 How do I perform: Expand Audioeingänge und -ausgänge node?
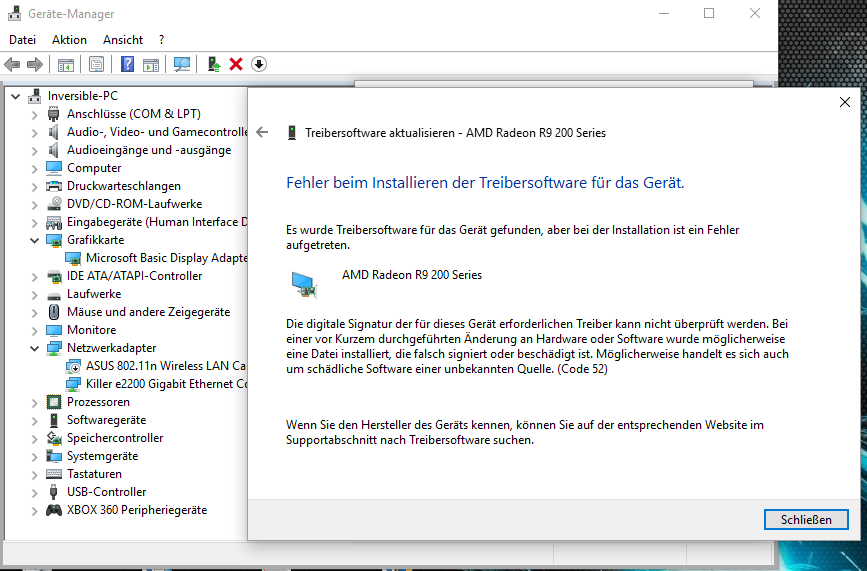34,150
